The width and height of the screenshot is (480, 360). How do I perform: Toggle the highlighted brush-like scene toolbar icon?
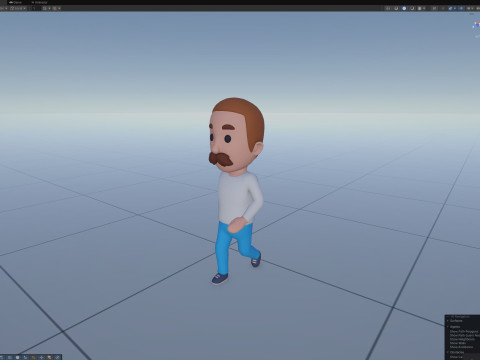point(450,8)
